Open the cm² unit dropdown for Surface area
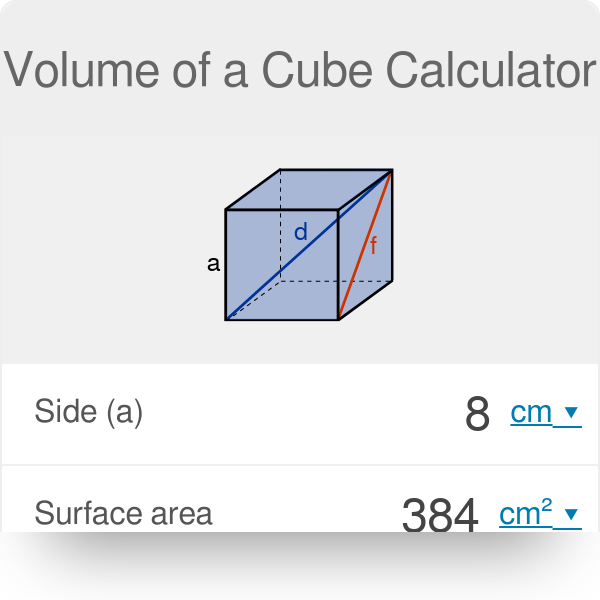600x600 pixels. pyautogui.click(x=526, y=513)
